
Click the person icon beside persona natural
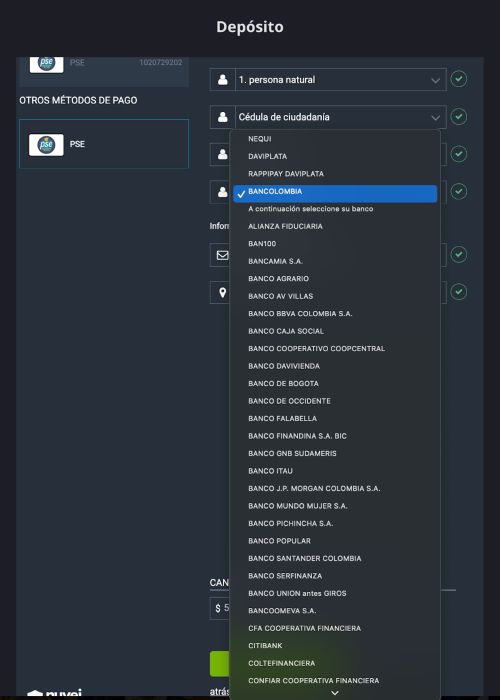click(x=222, y=80)
